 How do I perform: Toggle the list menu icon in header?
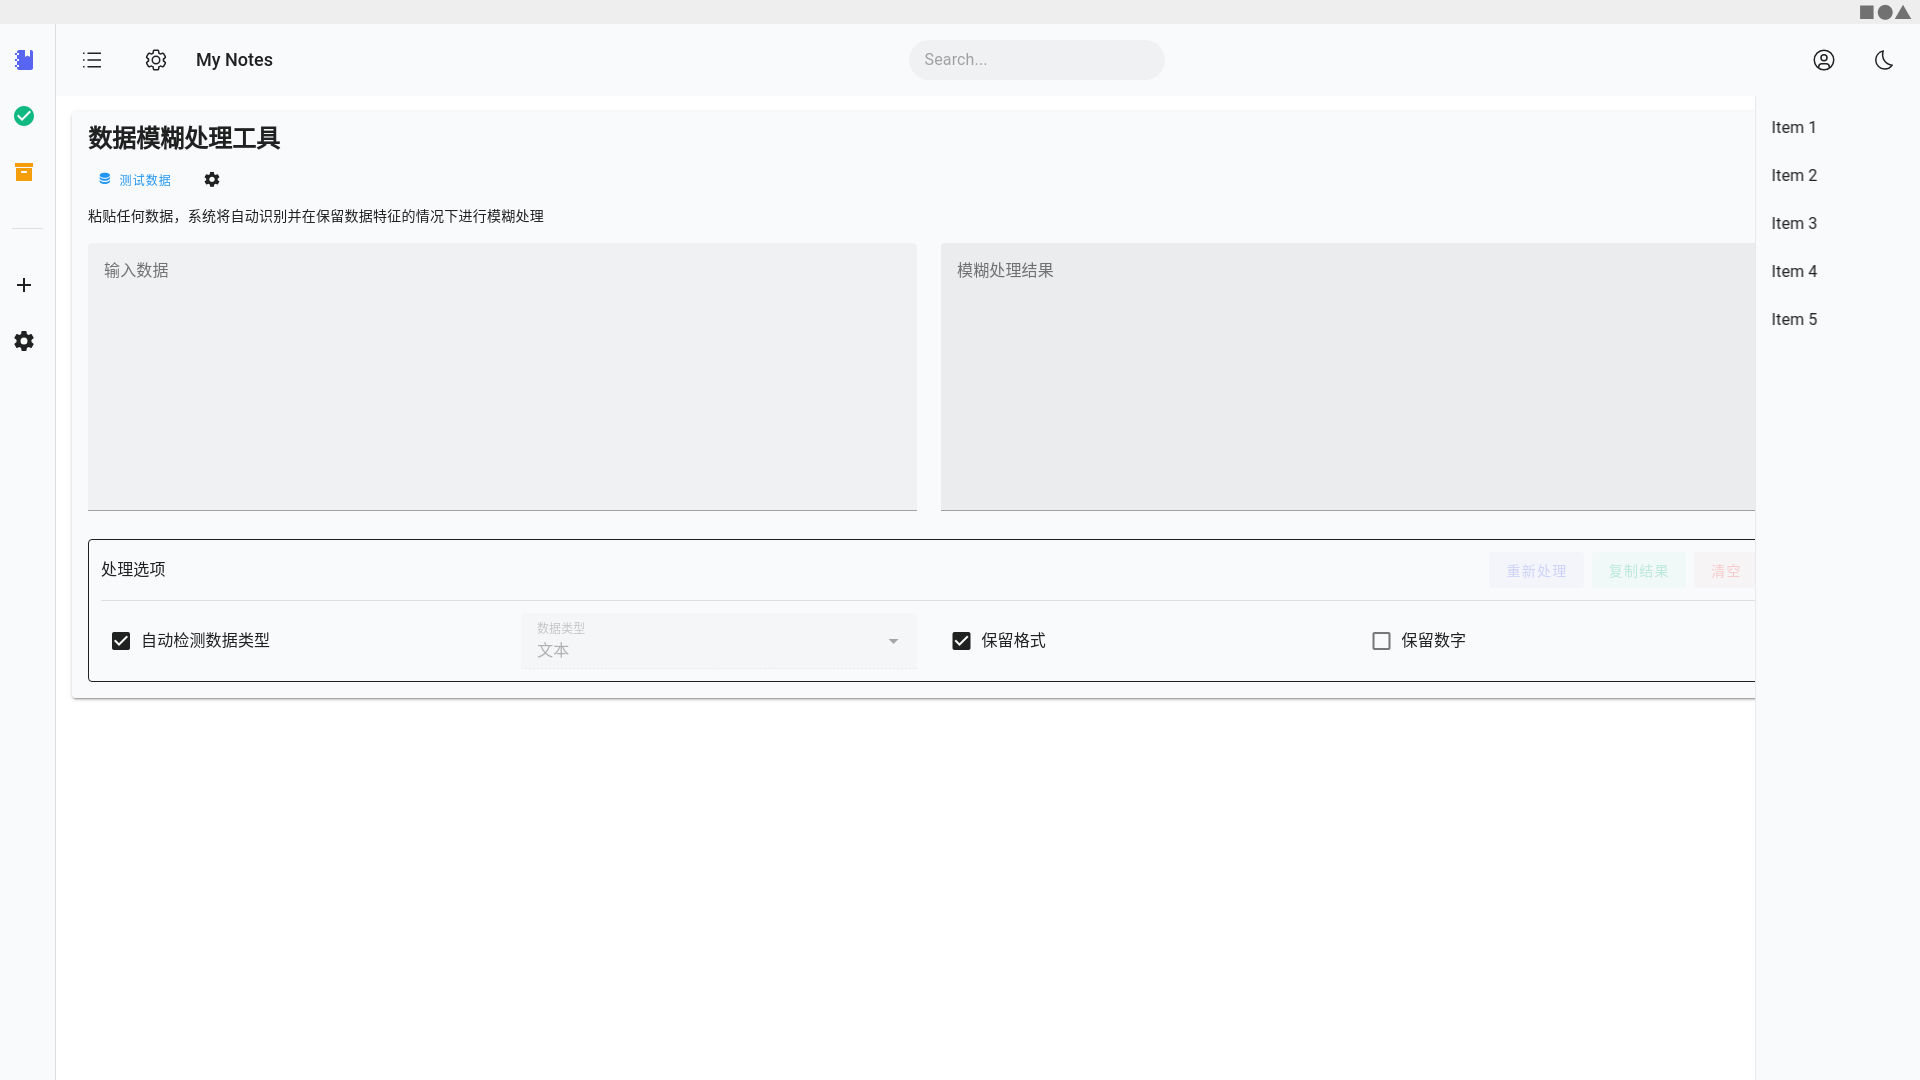pos(92,60)
